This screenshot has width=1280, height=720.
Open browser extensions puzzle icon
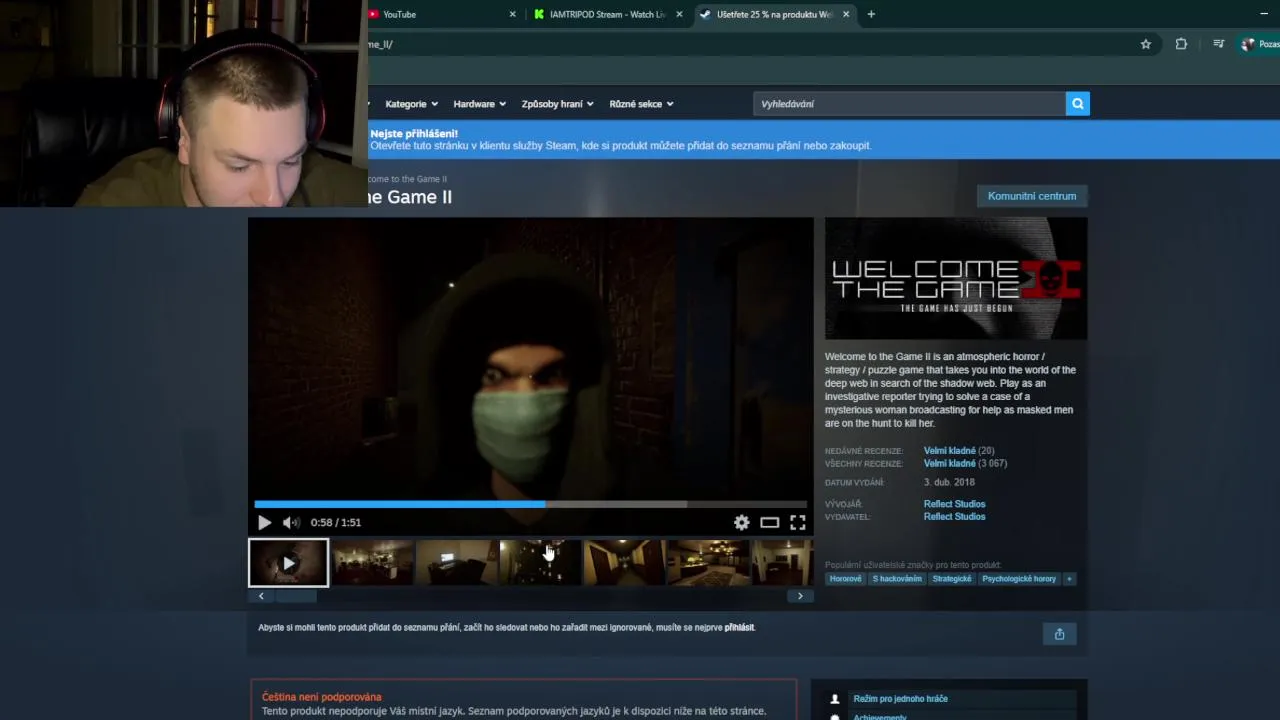click(x=1181, y=44)
